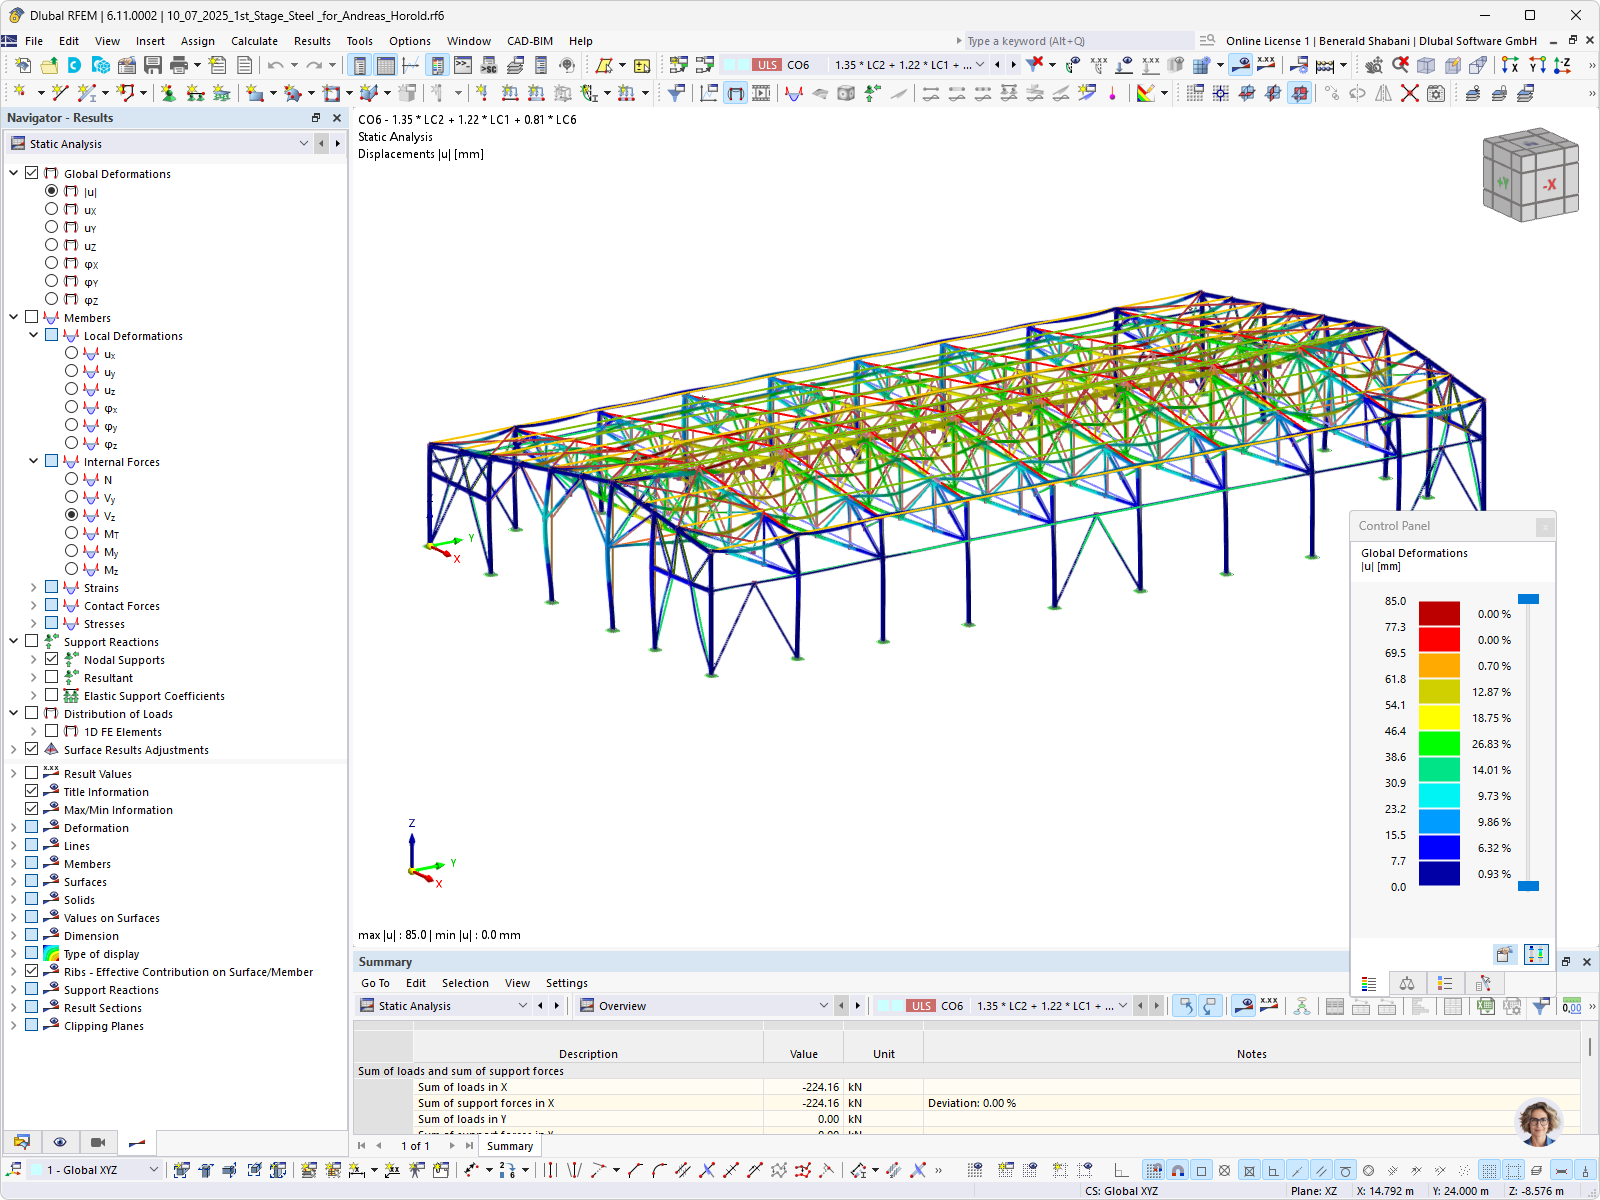Undo the last action

click(x=276, y=65)
